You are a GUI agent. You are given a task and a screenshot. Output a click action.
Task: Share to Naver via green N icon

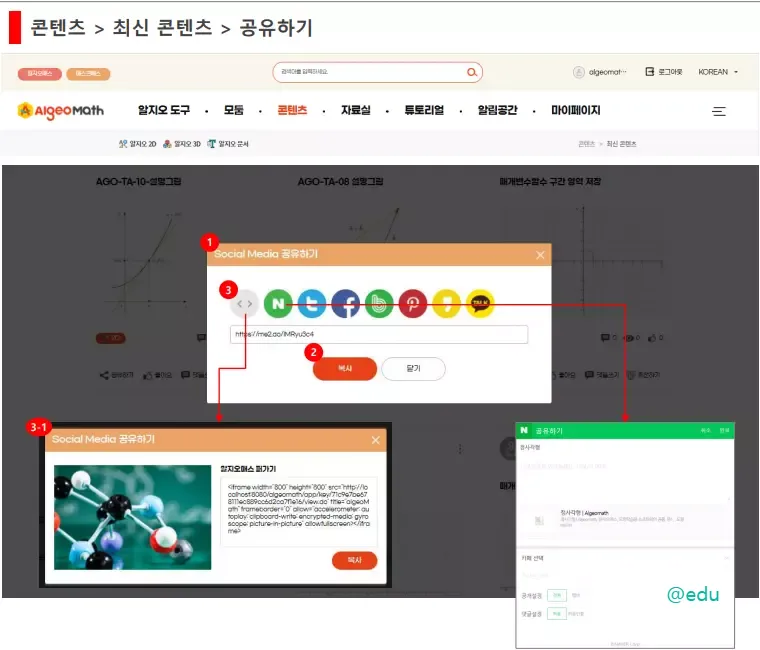tap(278, 304)
